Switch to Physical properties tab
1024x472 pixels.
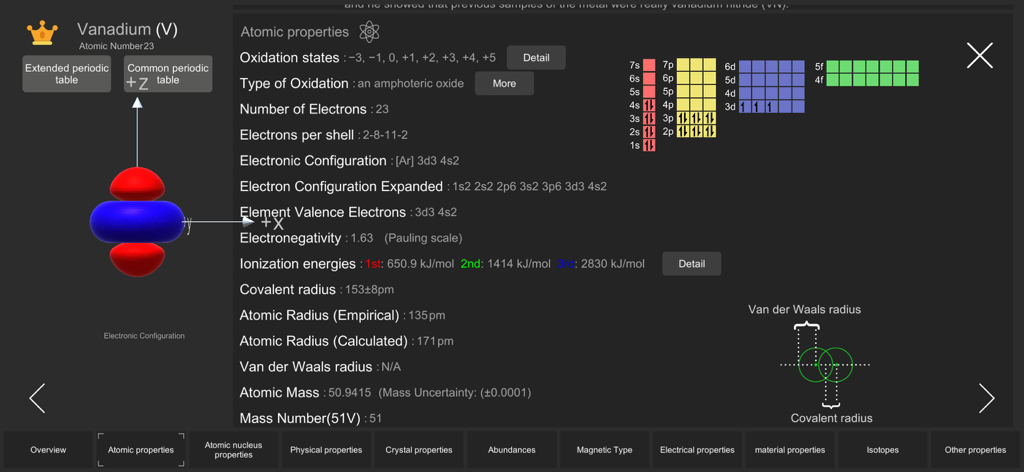click(326, 450)
